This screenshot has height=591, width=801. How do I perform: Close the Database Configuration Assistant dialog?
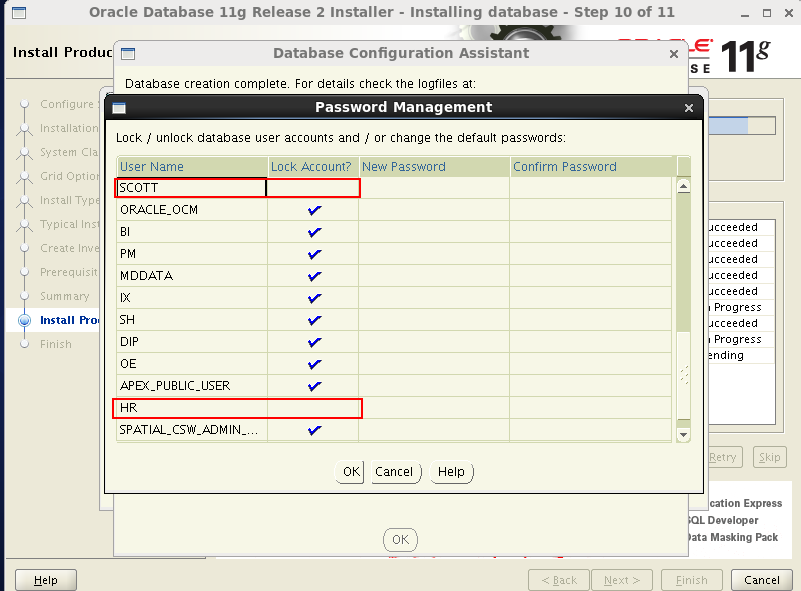tap(674, 54)
